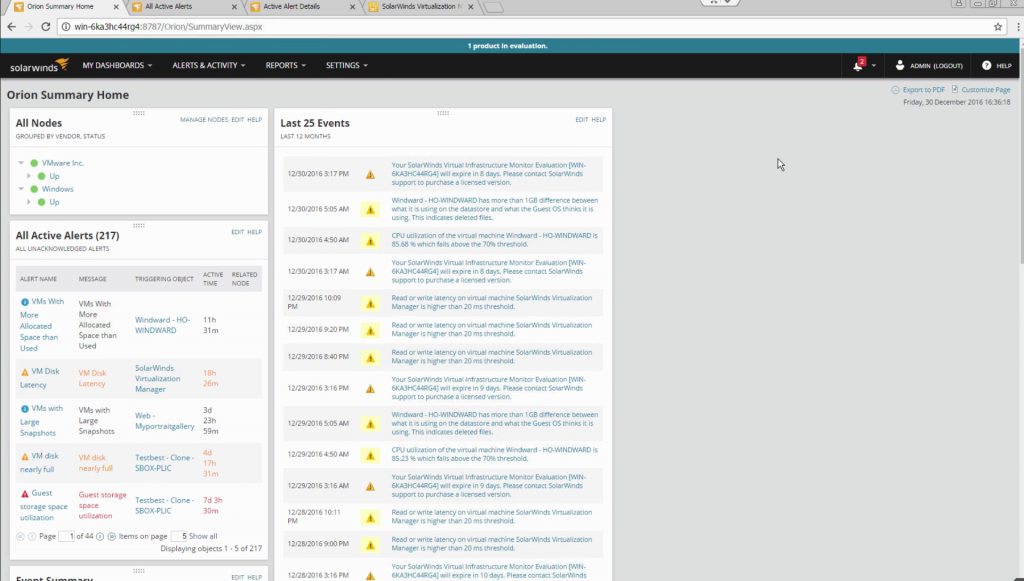Screen dimensions: 1024x581
Task: Click critical icon of Guest storage space utilization alert
Action: coord(25,494)
